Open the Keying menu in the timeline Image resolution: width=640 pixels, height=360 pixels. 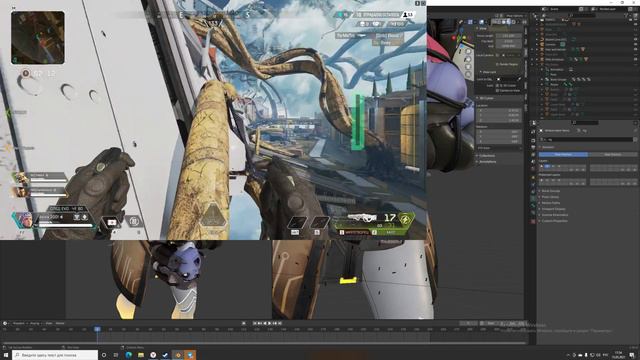coord(35,323)
